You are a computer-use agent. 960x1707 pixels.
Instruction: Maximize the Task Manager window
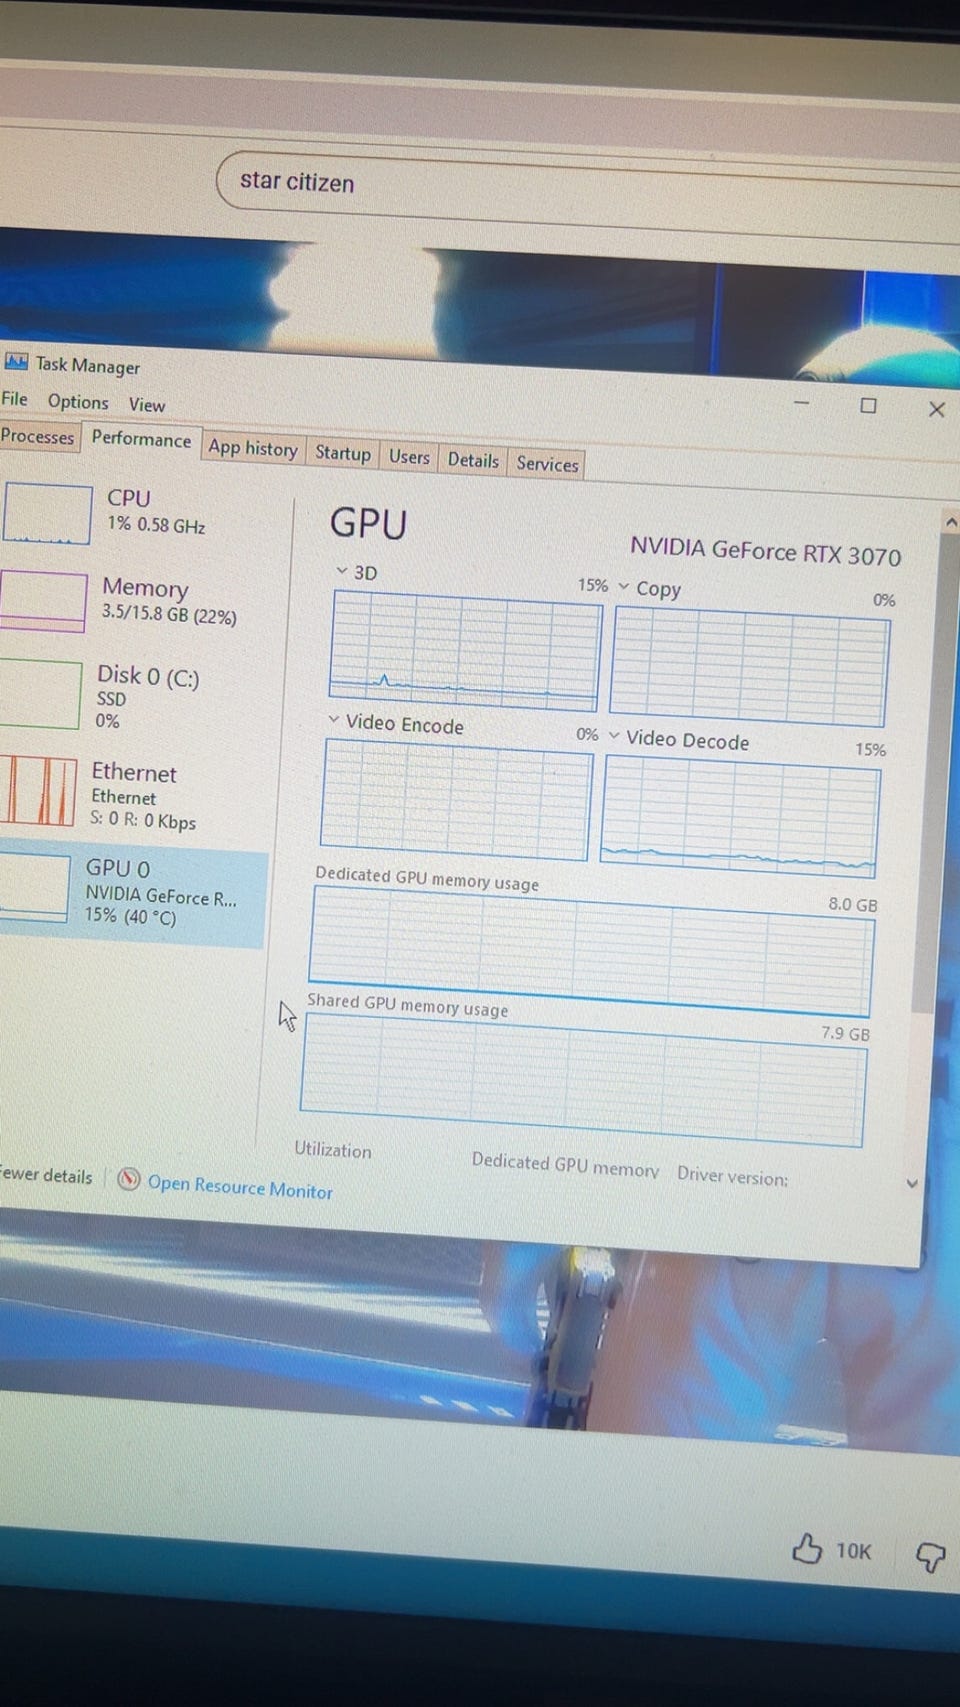pyautogui.click(x=868, y=405)
